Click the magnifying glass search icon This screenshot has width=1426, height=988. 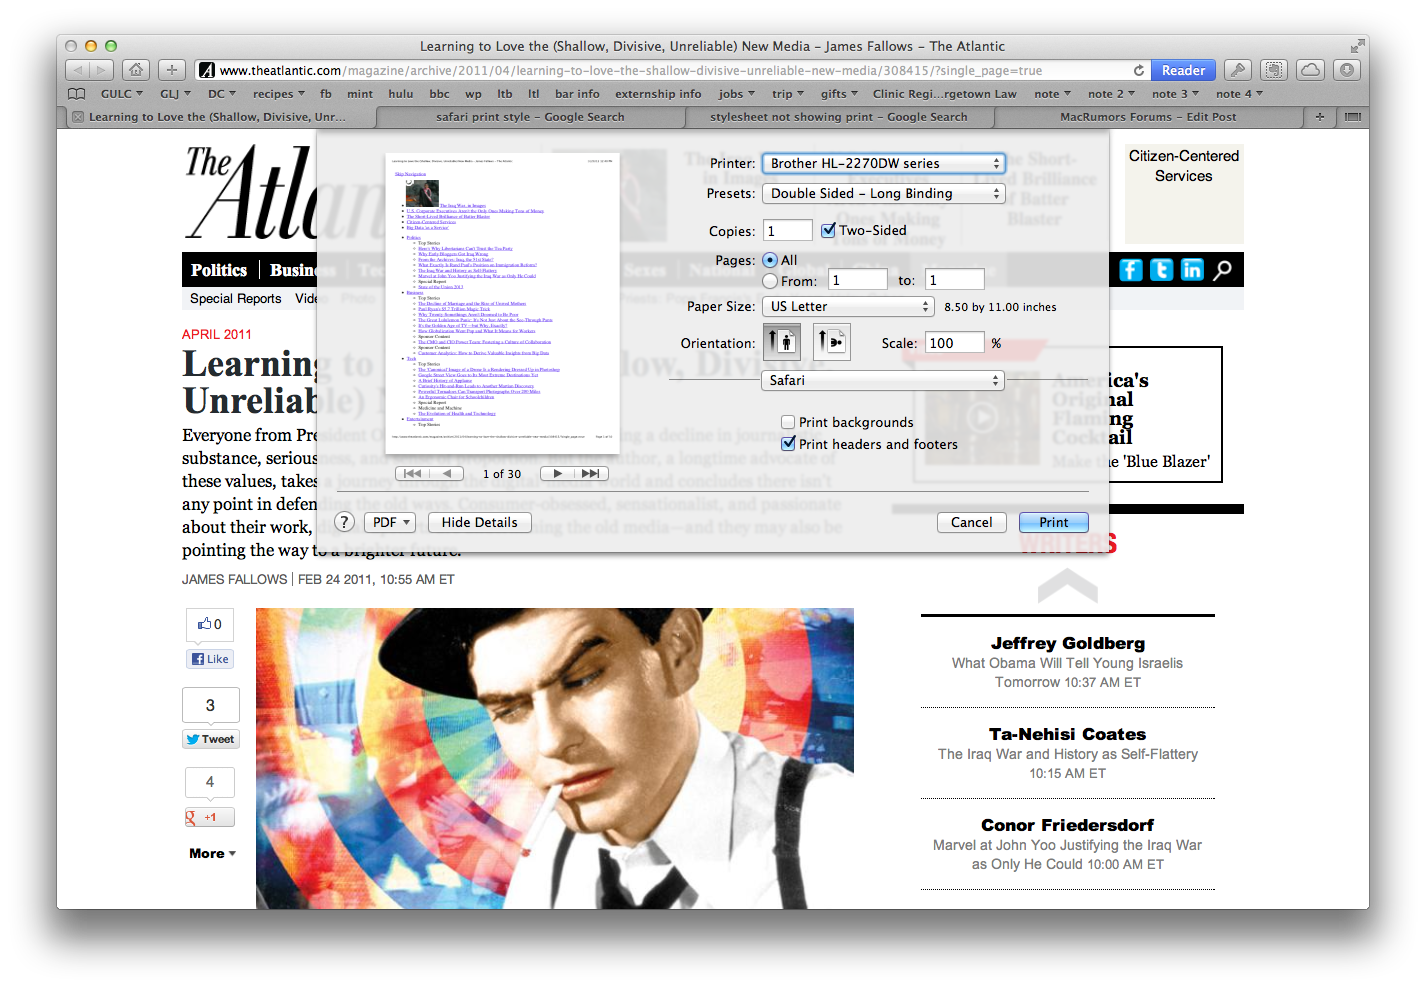click(1223, 270)
